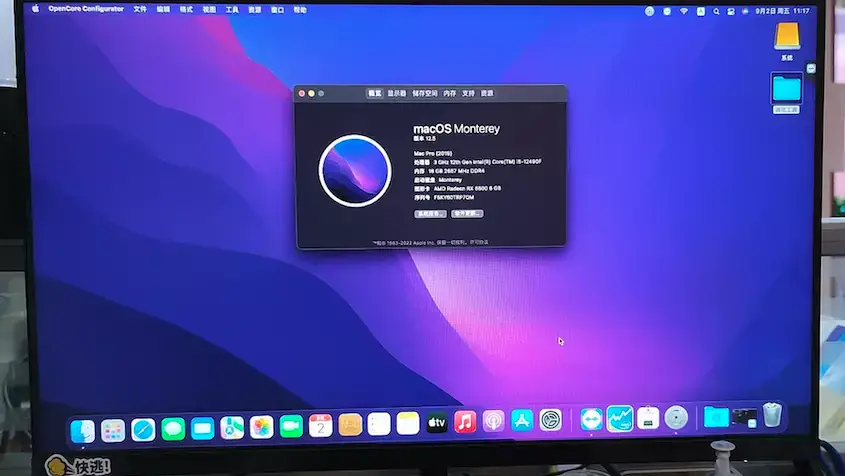Open the 帮助 menu
845x476 pixels.
click(300, 10)
